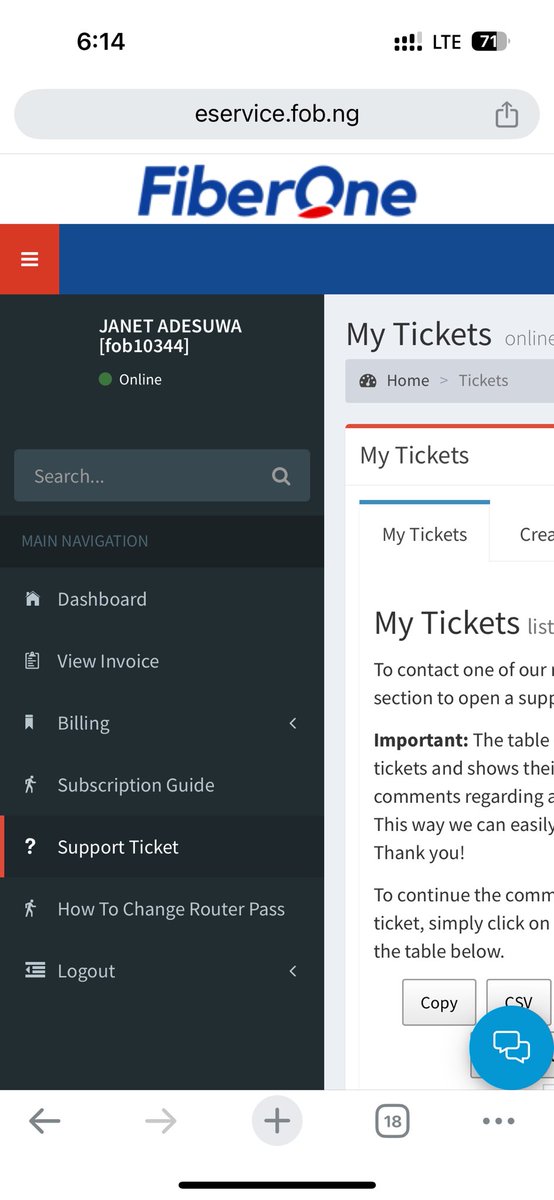Open the live chat bubble

pos(511,1047)
